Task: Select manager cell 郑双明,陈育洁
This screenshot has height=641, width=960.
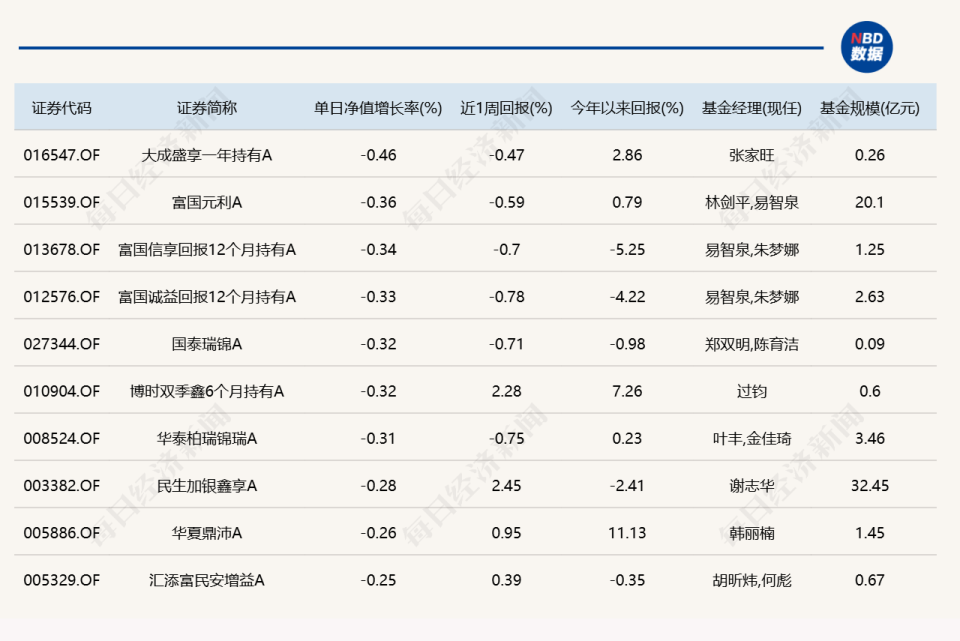Action: [752, 344]
